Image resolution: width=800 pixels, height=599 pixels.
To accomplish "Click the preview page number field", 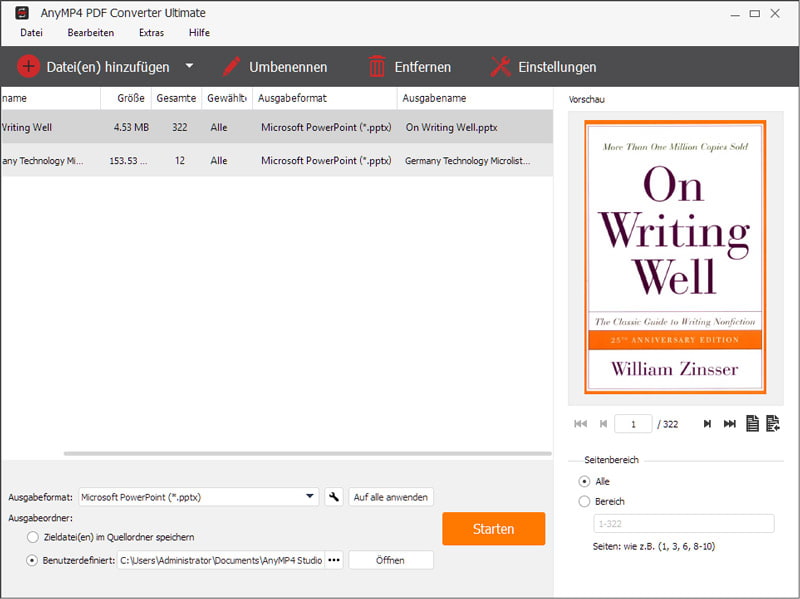I will [x=633, y=423].
